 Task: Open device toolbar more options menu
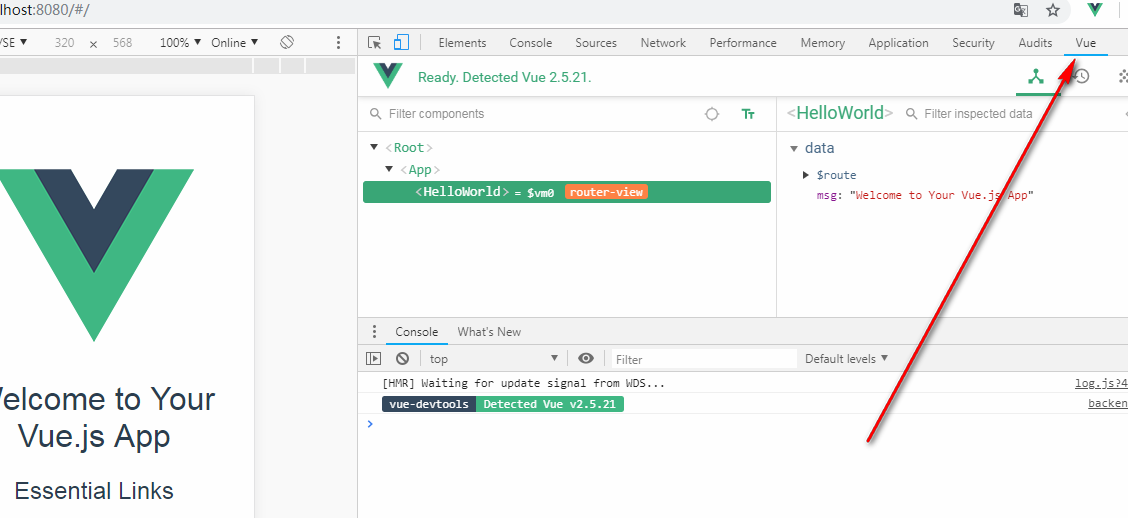point(338,42)
